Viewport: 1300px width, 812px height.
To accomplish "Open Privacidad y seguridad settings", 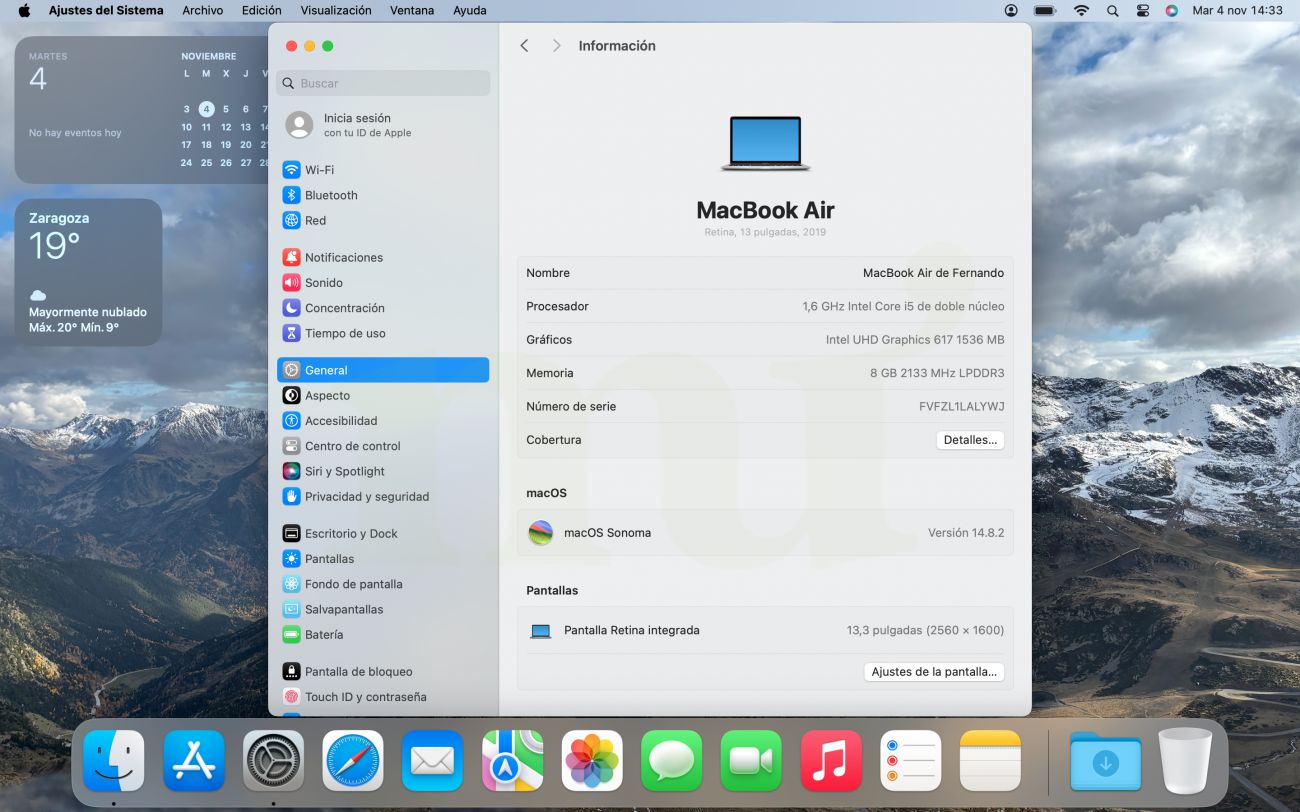I will [x=366, y=497].
